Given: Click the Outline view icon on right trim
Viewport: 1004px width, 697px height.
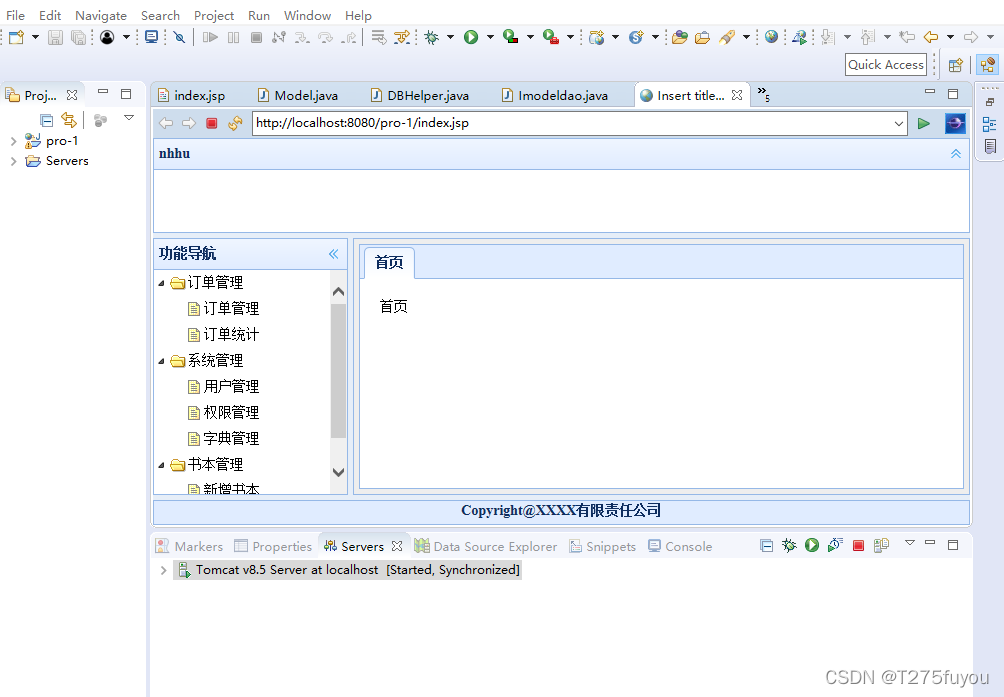Looking at the screenshot, I should (x=989, y=124).
